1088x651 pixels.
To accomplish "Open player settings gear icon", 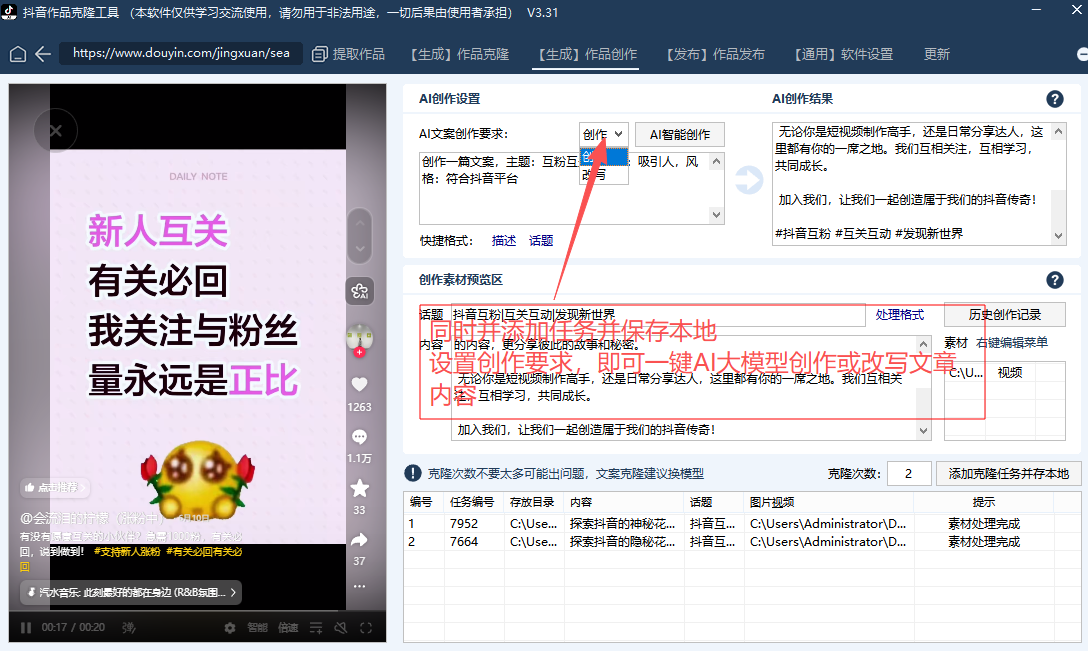I will coord(230,628).
